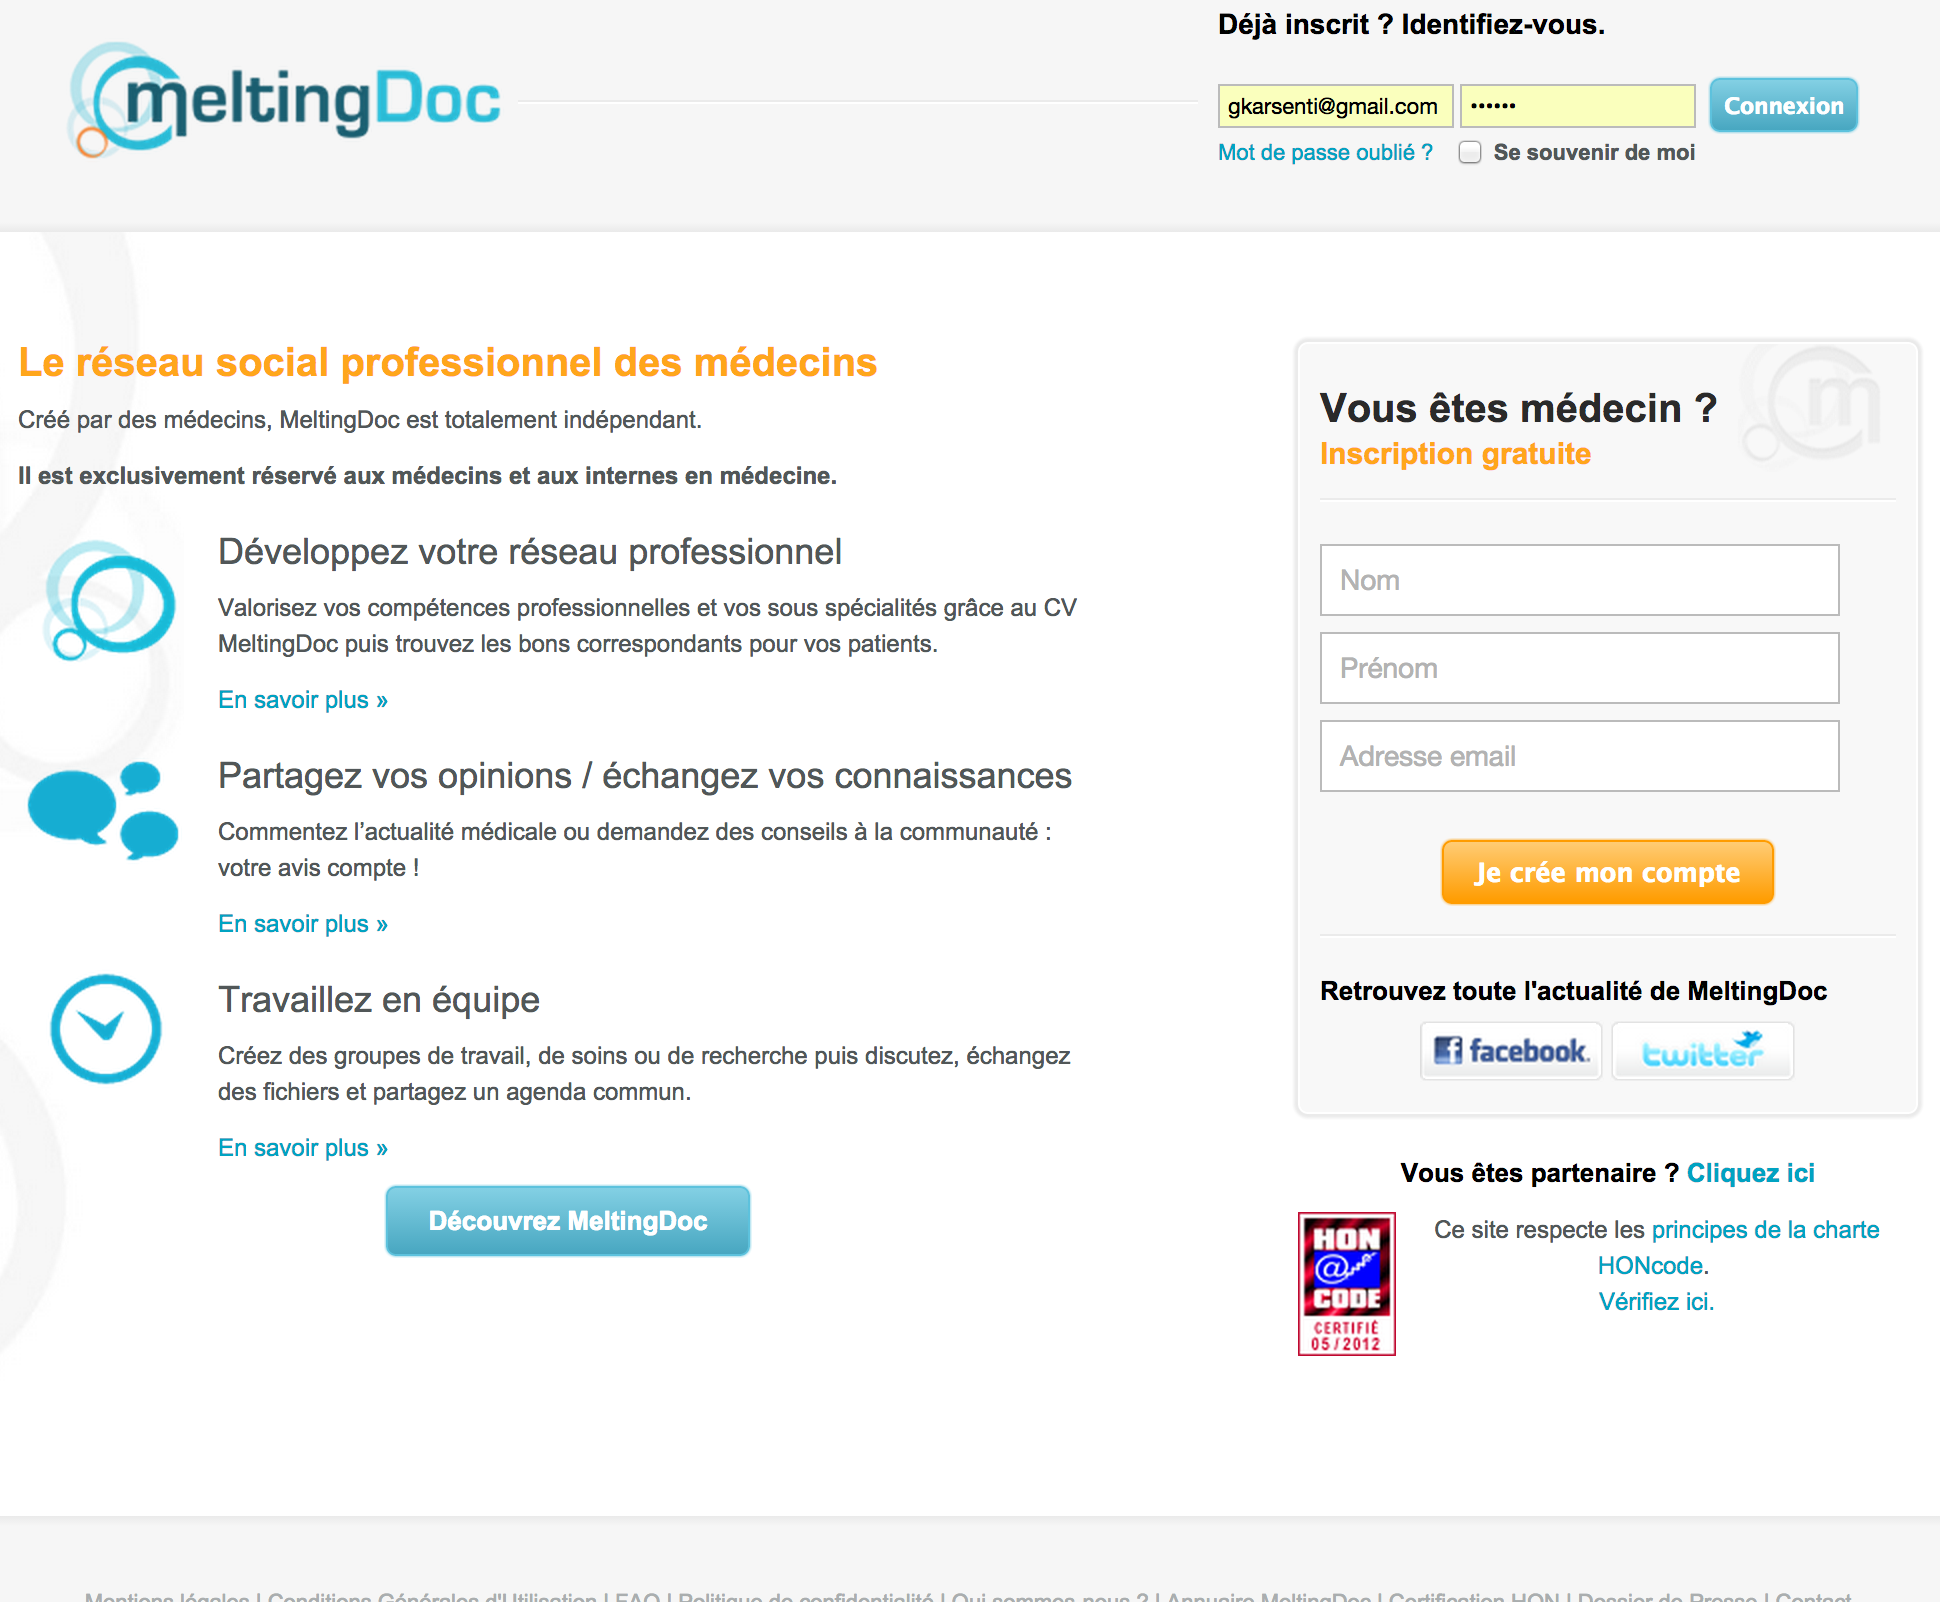The image size is (1940, 1602).
Task: Click the Découvrez MeltingDoc button
Action: pyautogui.click(x=568, y=1220)
